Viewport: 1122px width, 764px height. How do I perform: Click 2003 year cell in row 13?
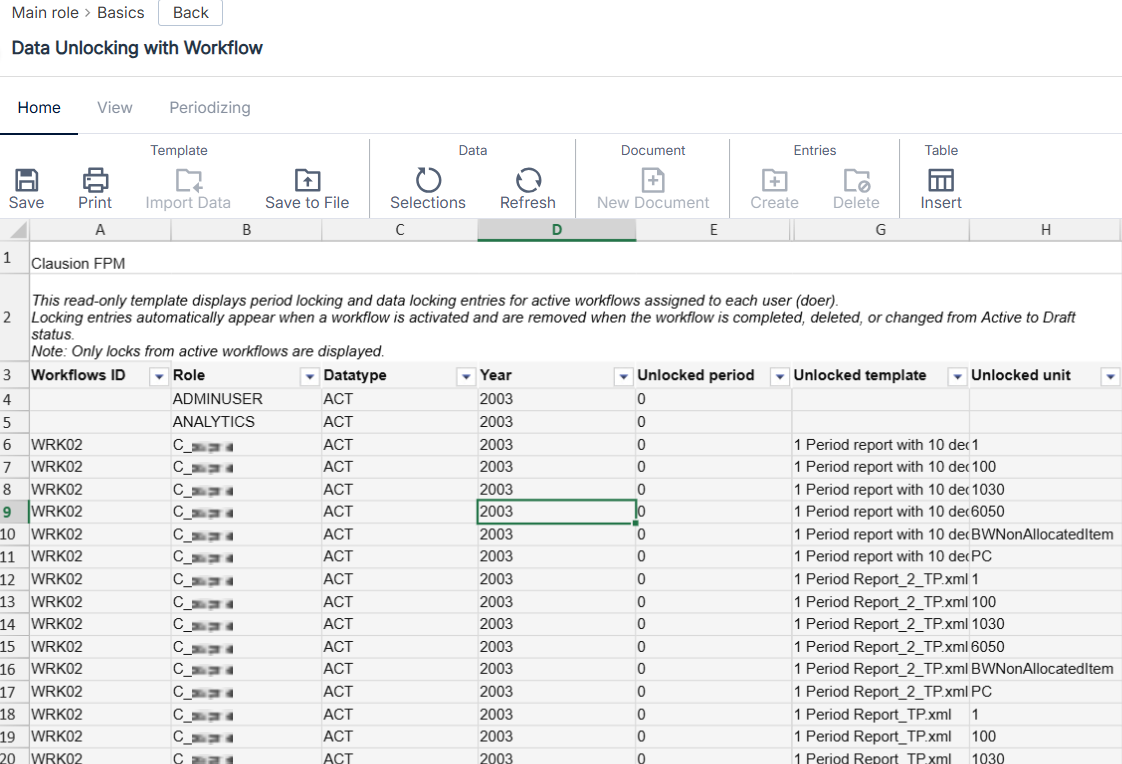tap(557, 602)
